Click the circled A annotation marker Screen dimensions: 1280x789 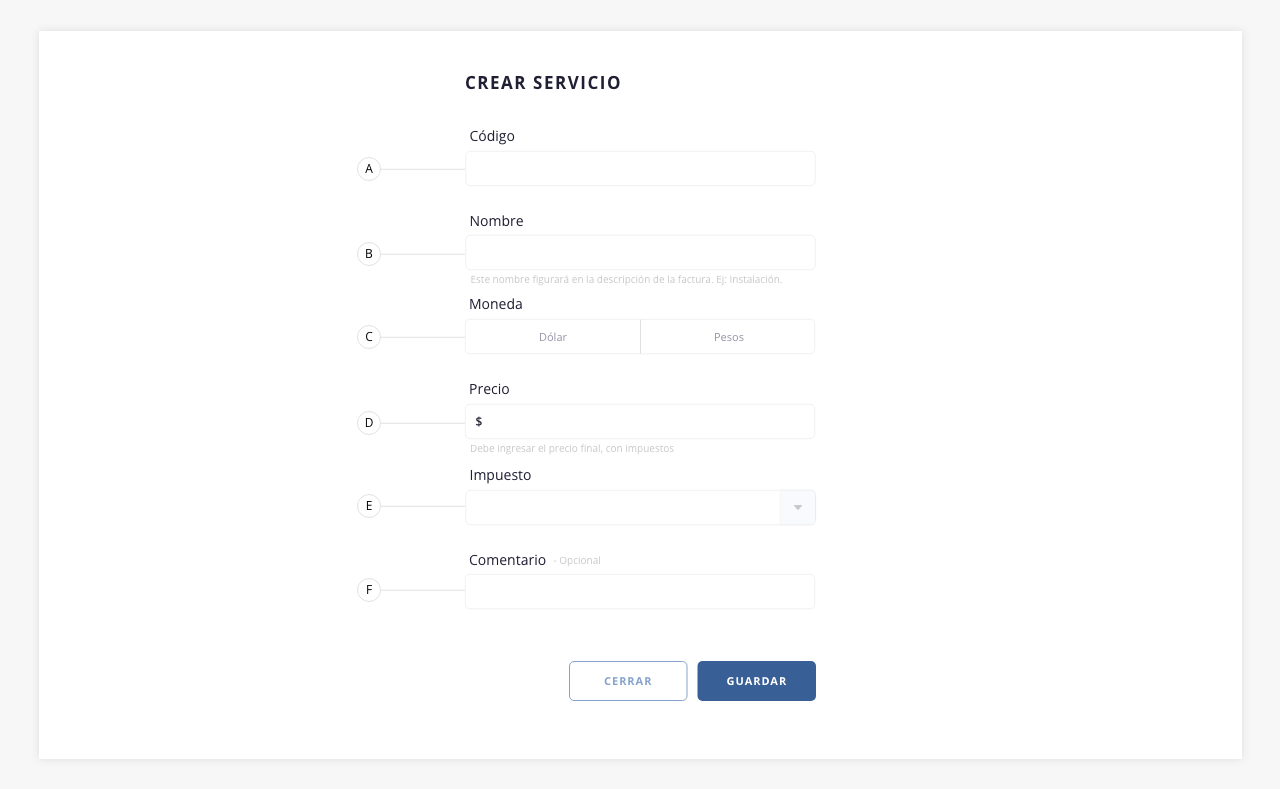(x=369, y=169)
